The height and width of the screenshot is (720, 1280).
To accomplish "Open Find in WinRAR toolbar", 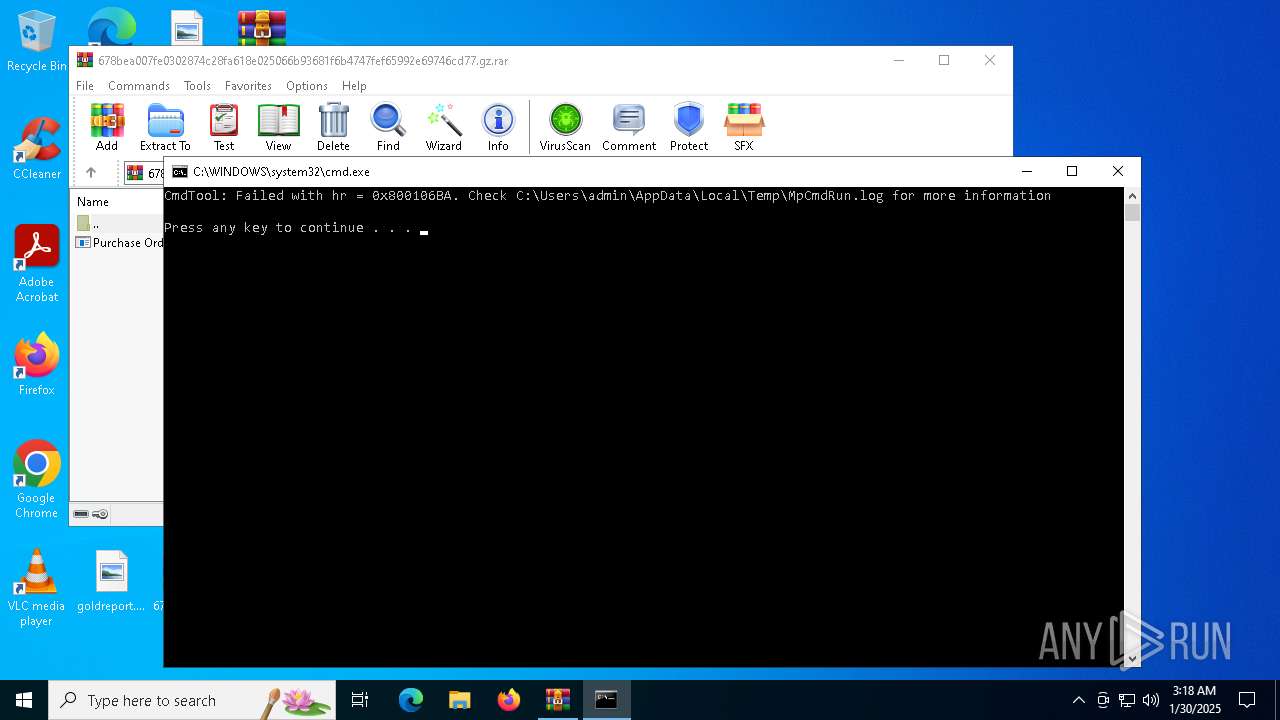I will point(388,127).
